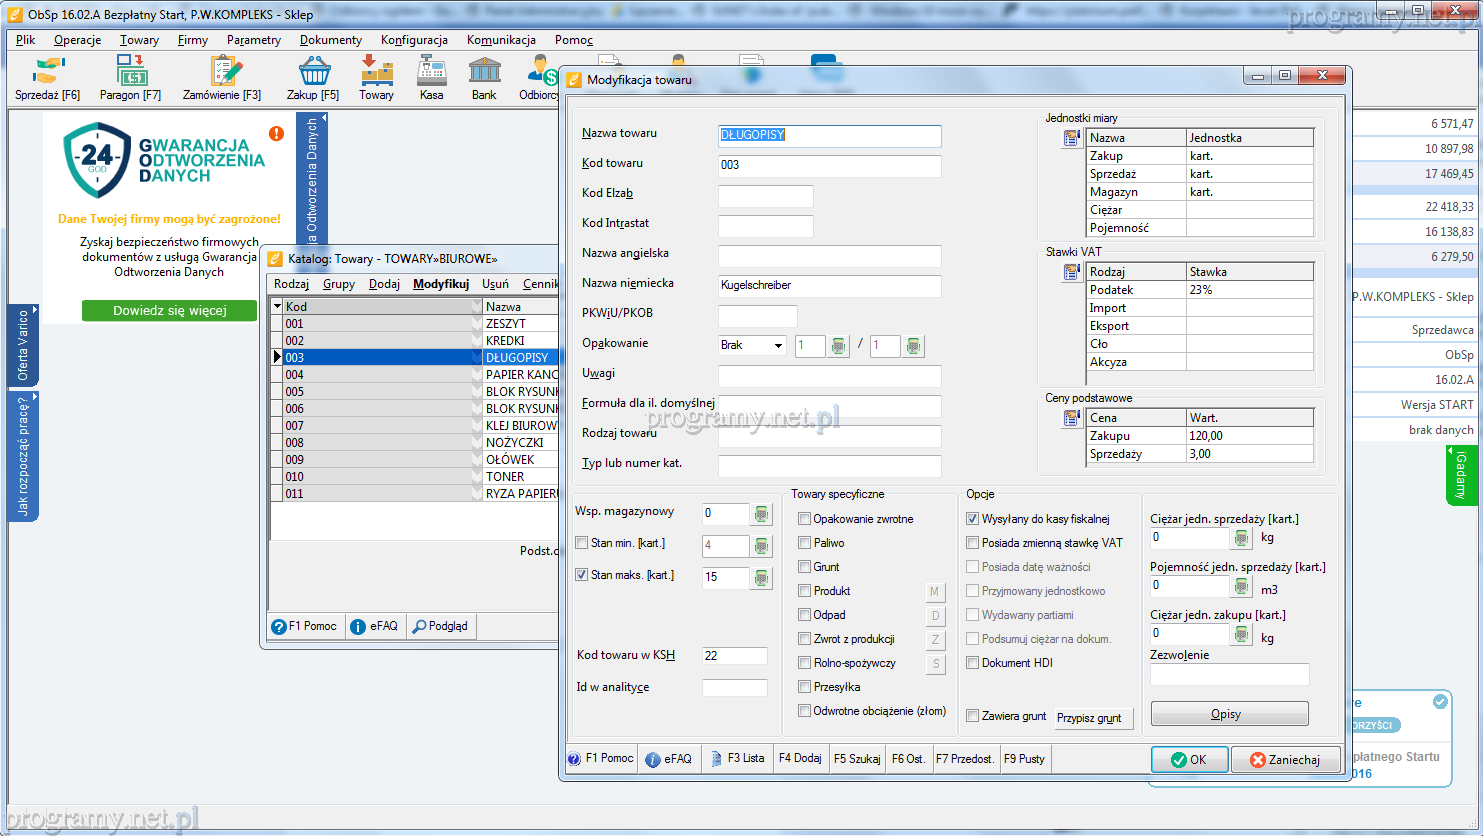Confirm changes with the OK button

tap(1188, 760)
